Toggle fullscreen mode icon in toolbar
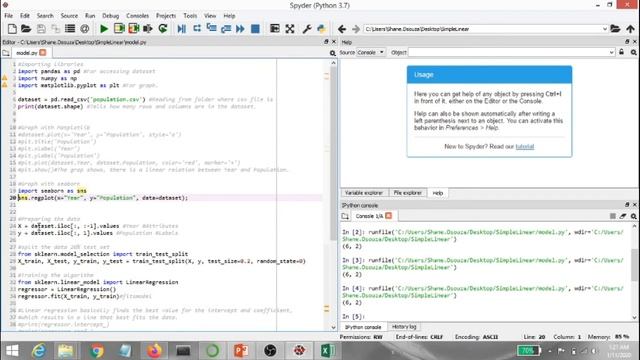640x360 pixels. click(x=290, y=29)
